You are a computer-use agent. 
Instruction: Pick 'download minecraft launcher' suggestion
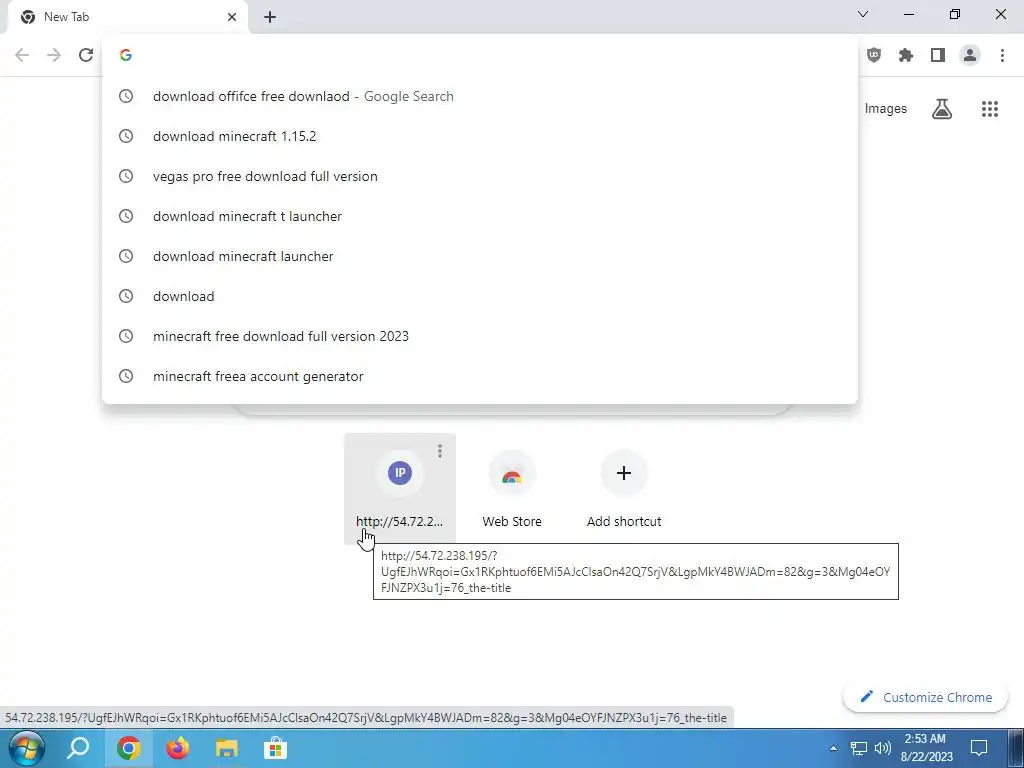(x=479, y=256)
